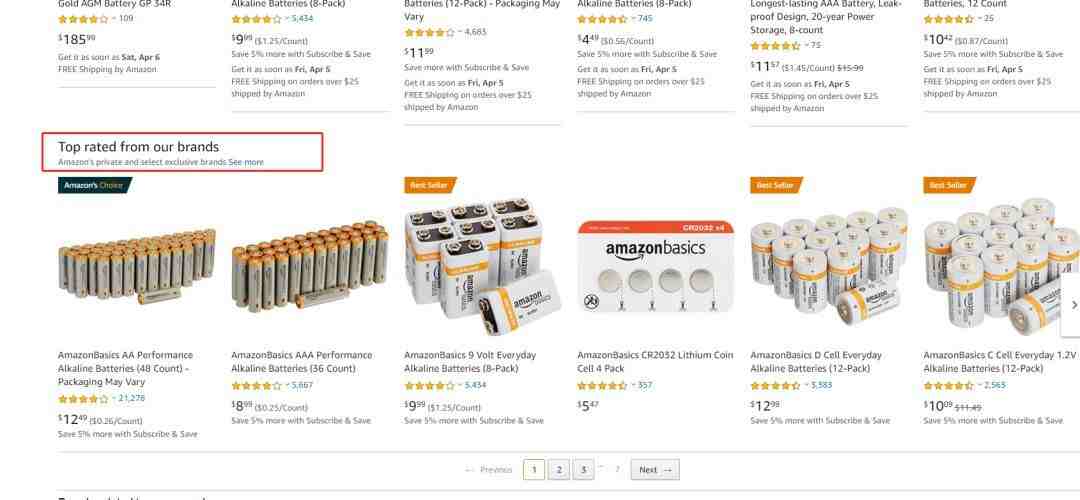Click Best Seller badge on C Cell batteries
The image size is (1080, 500).
point(948,185)
